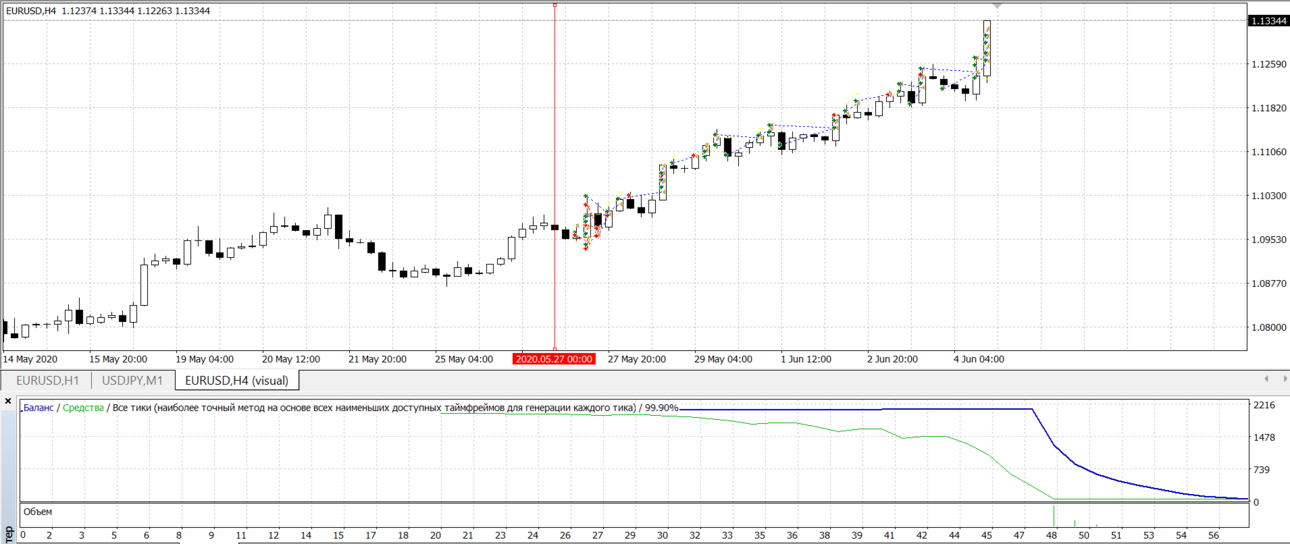Viewport: 1290px width, 544px height.
Task: Click the 2216 balance scale value
Action: [1263, 406]
